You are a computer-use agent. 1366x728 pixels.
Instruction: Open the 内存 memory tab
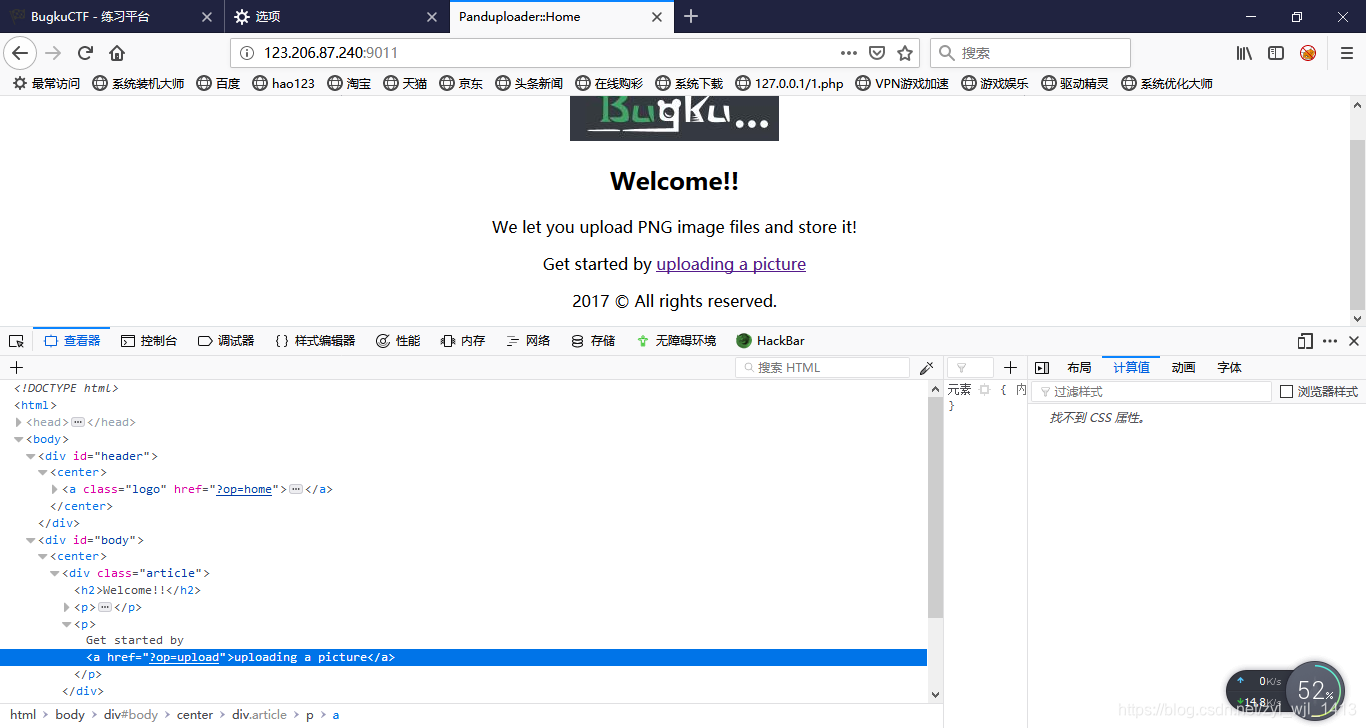tap(463, 341)
